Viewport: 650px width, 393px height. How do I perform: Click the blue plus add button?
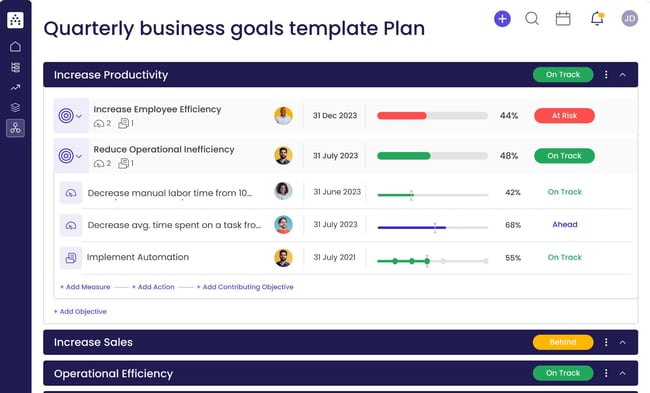click(x=502, y=19)
